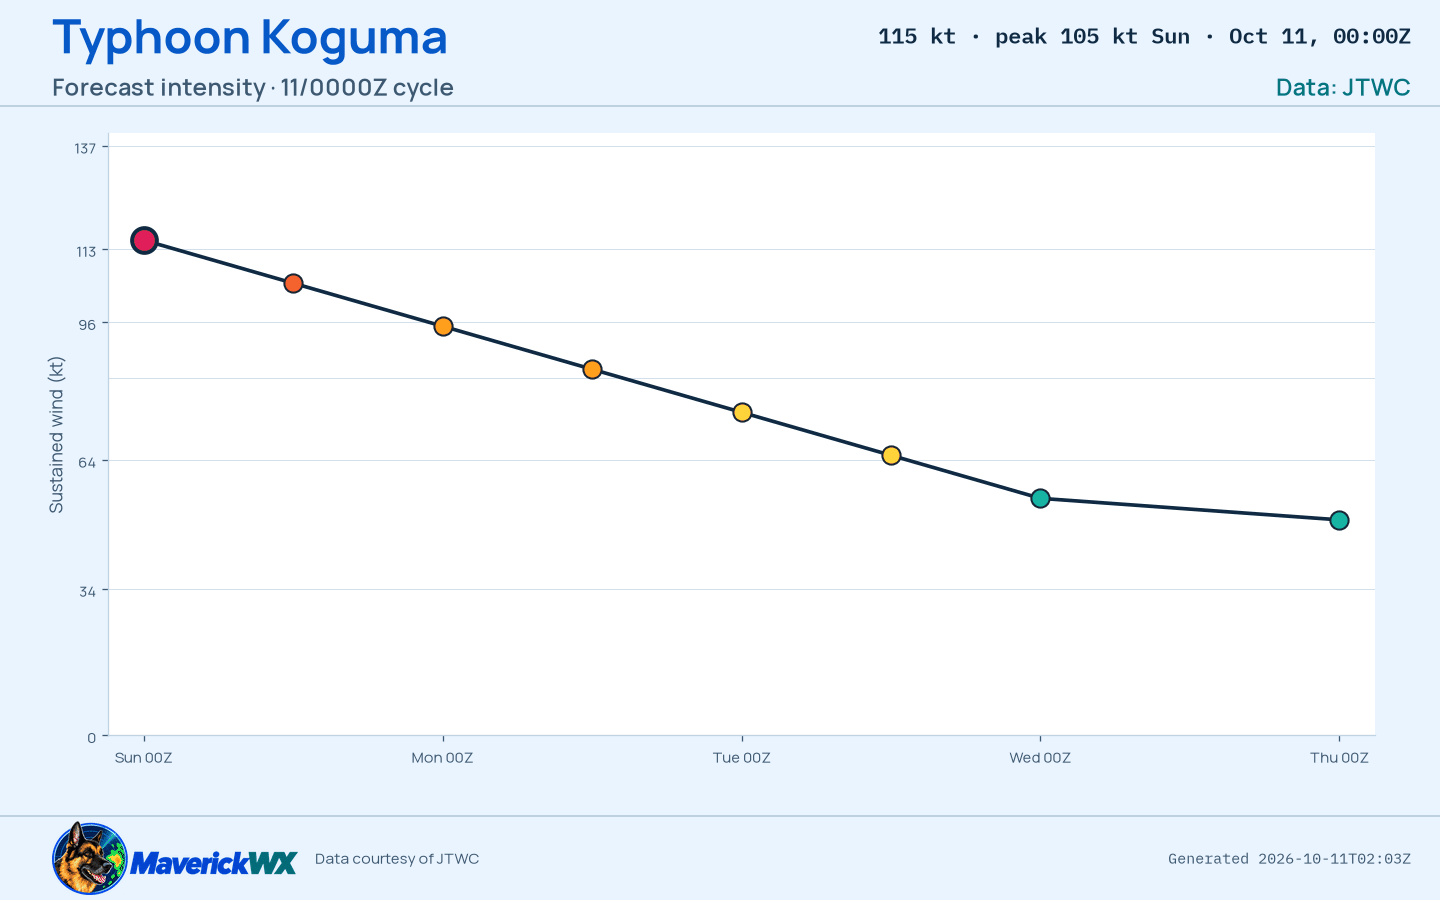Click the 'Data: JTWC' source label

coord(1343,87)
